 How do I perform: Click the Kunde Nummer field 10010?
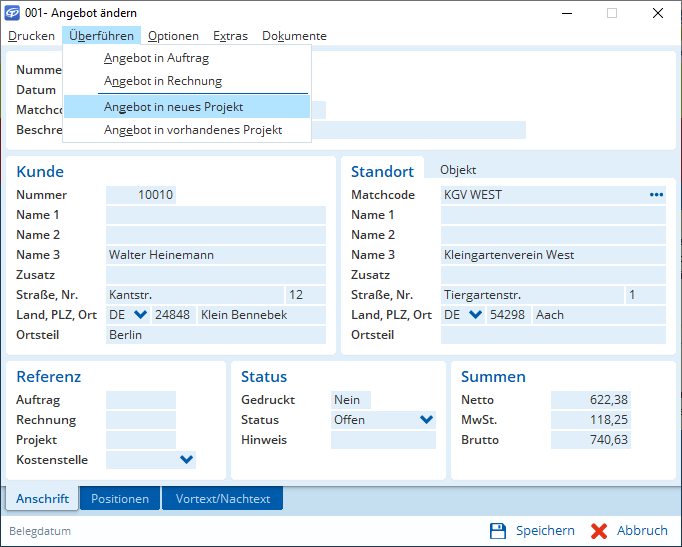141,195
